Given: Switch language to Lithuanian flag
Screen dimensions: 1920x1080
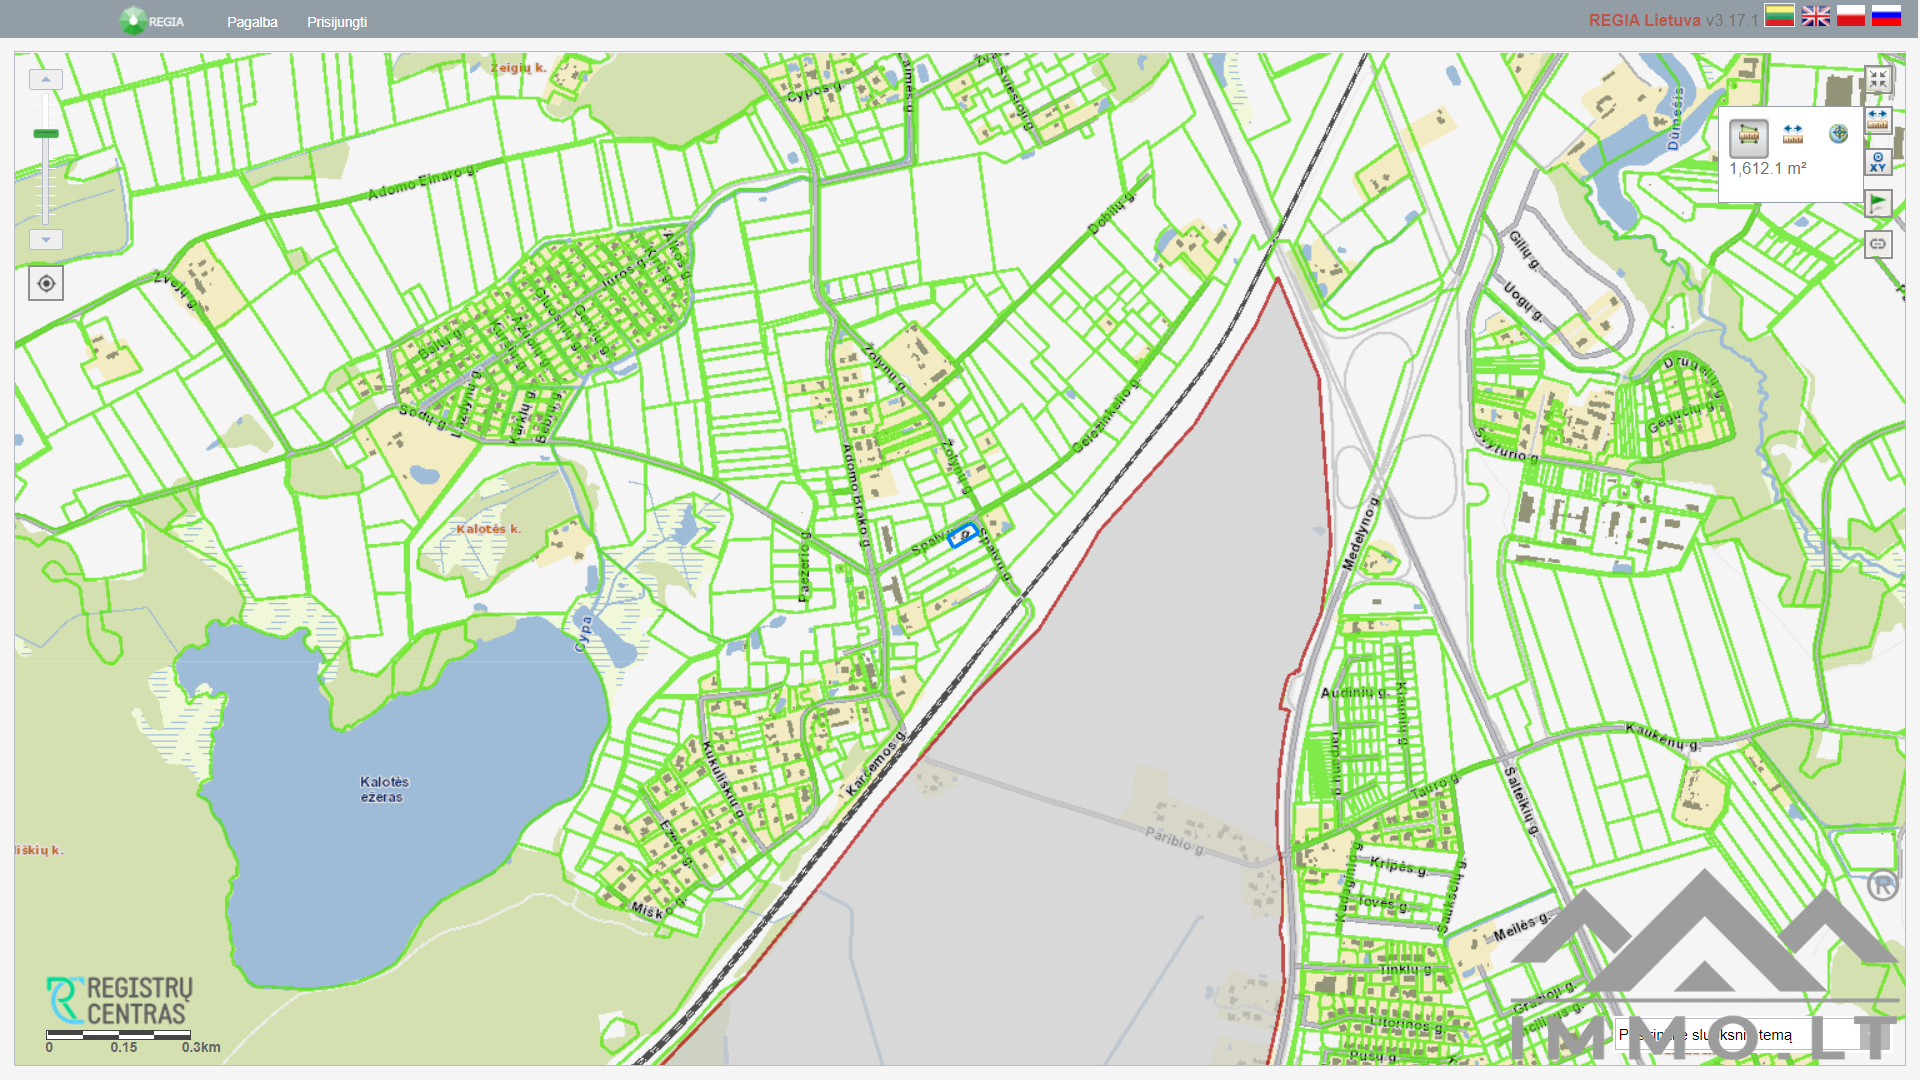Looking at the screenshot, I should 1779,16.
